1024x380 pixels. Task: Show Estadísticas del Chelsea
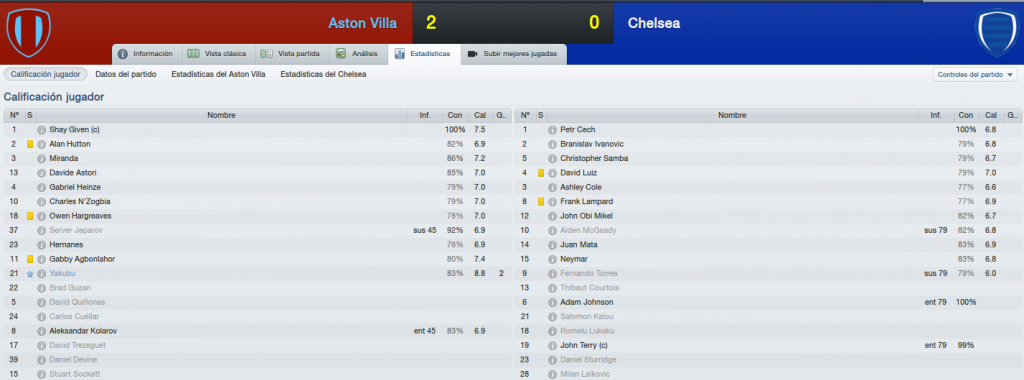tap(323, 74)
